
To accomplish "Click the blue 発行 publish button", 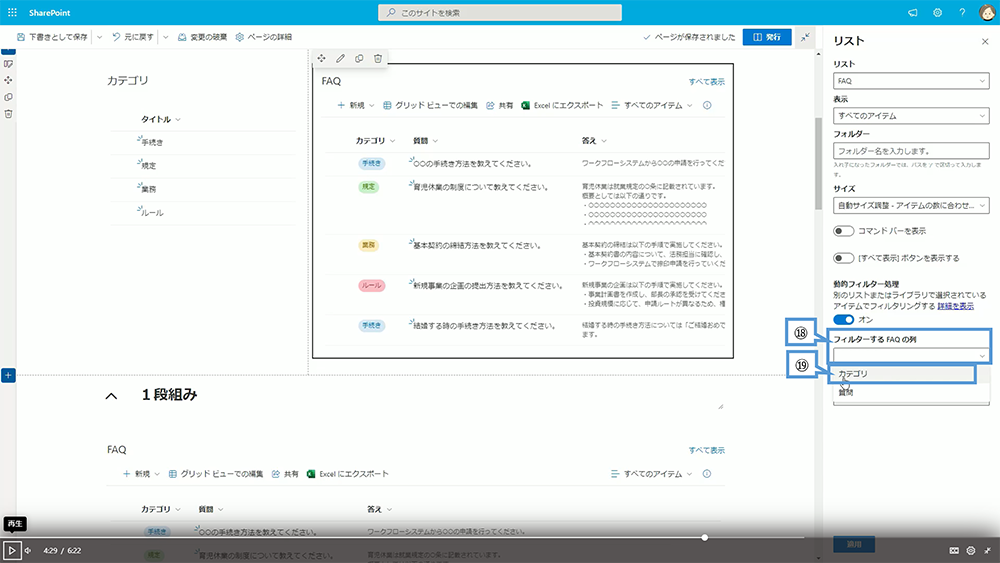I will tap(767, 37).
